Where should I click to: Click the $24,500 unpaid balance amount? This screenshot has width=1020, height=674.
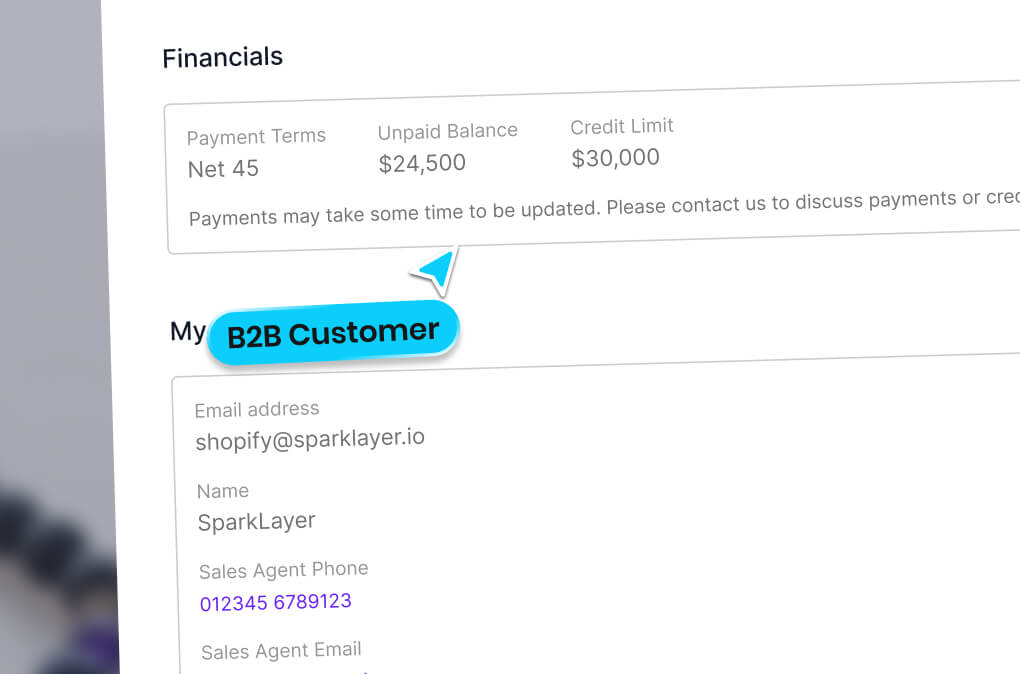pos(422,163)
